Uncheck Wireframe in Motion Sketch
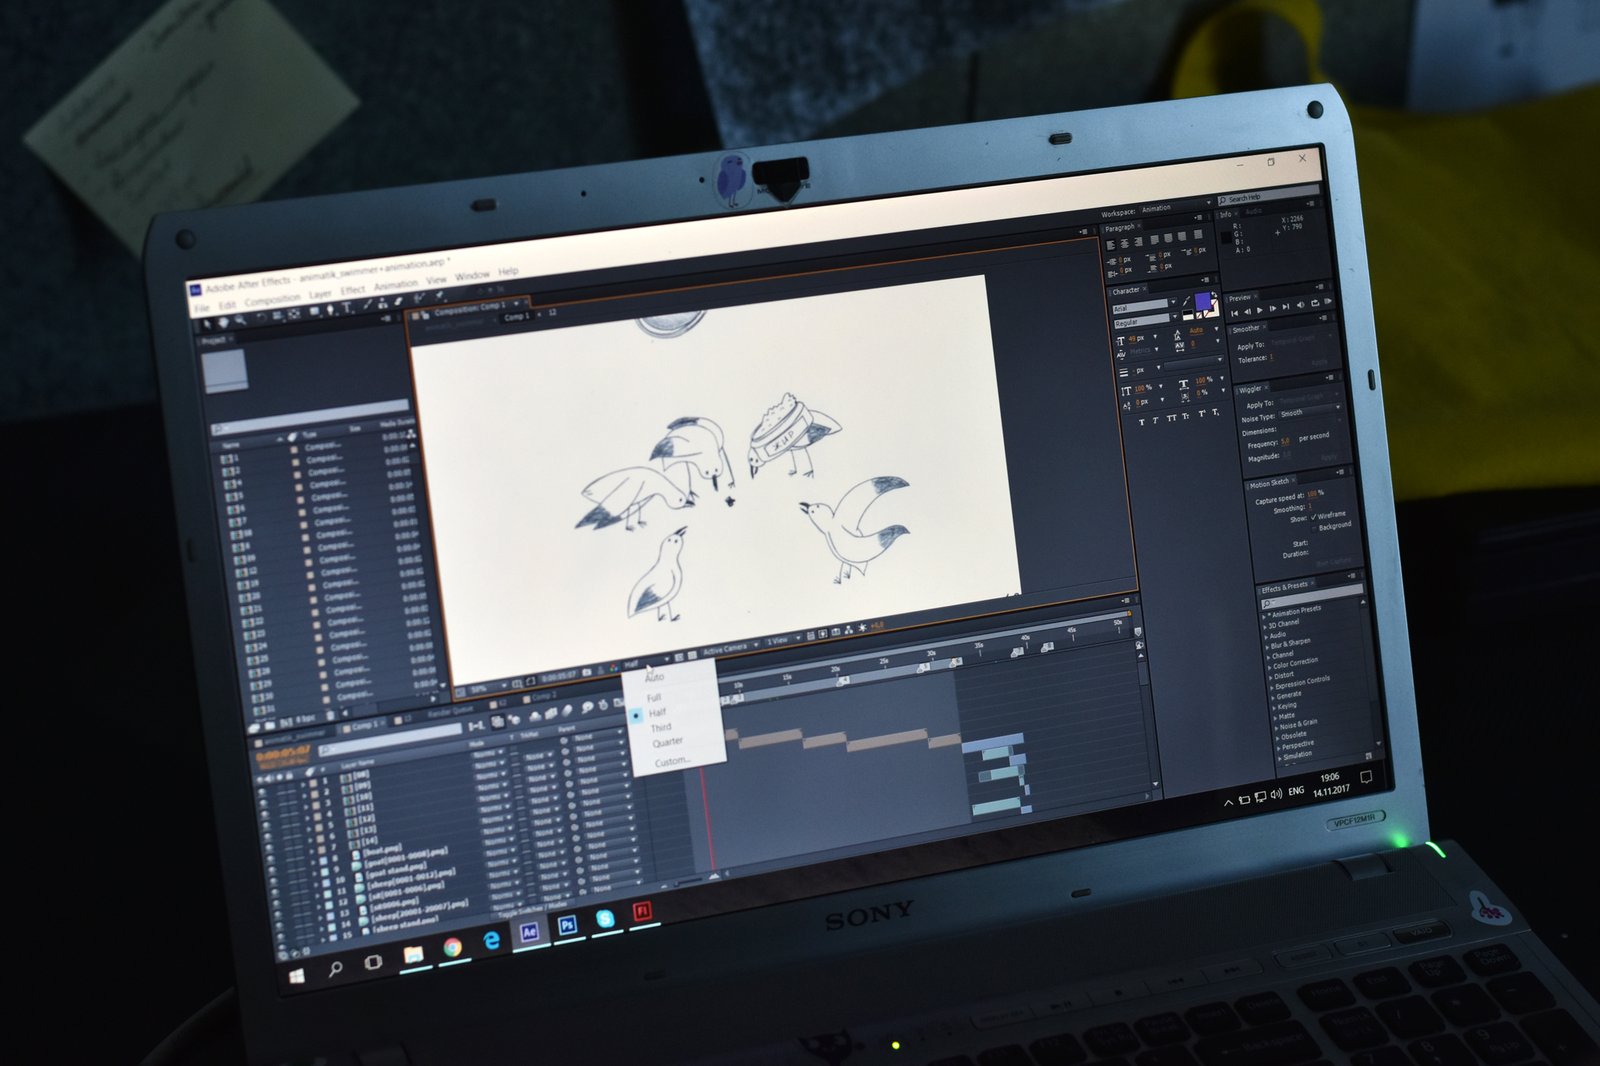 pos(1314,517)
